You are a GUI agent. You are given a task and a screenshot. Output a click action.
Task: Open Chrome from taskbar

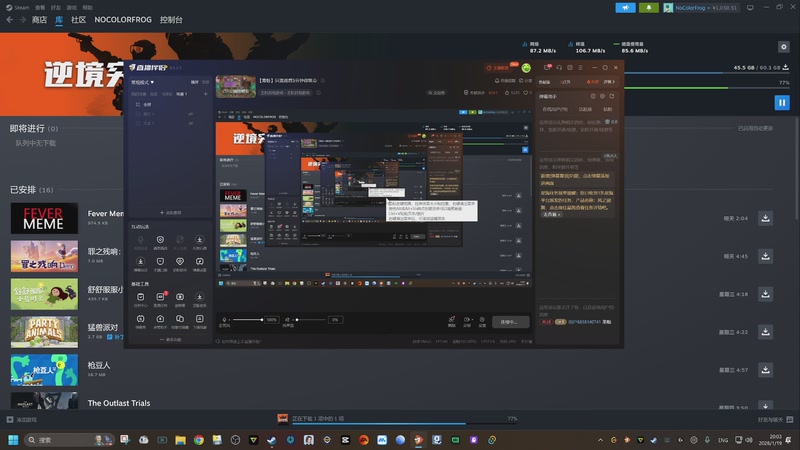click(198, 440)
